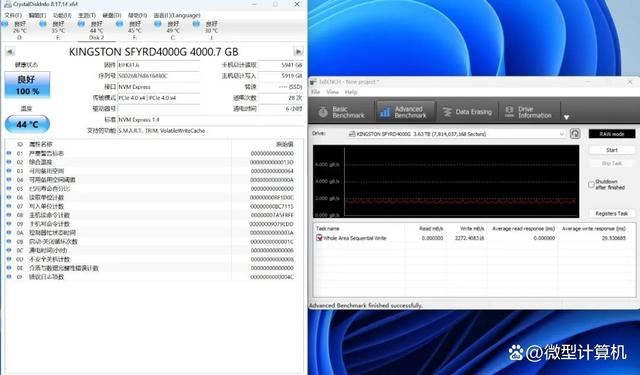This screenshot has height=375, width=640.
Task: Click the 44 °C temperature button
Action: pos(27,124)
